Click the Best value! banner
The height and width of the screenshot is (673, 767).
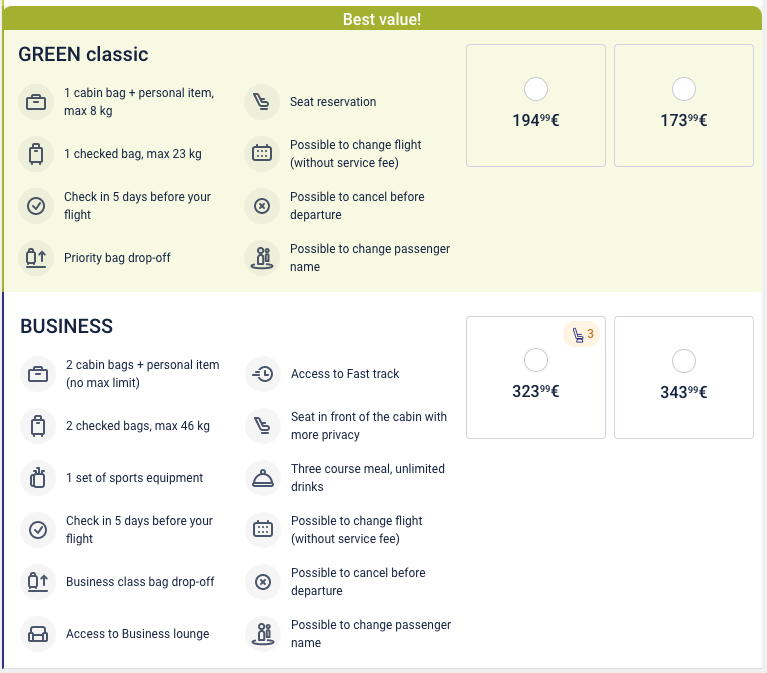pyautogui.click(x=382, y=19)
